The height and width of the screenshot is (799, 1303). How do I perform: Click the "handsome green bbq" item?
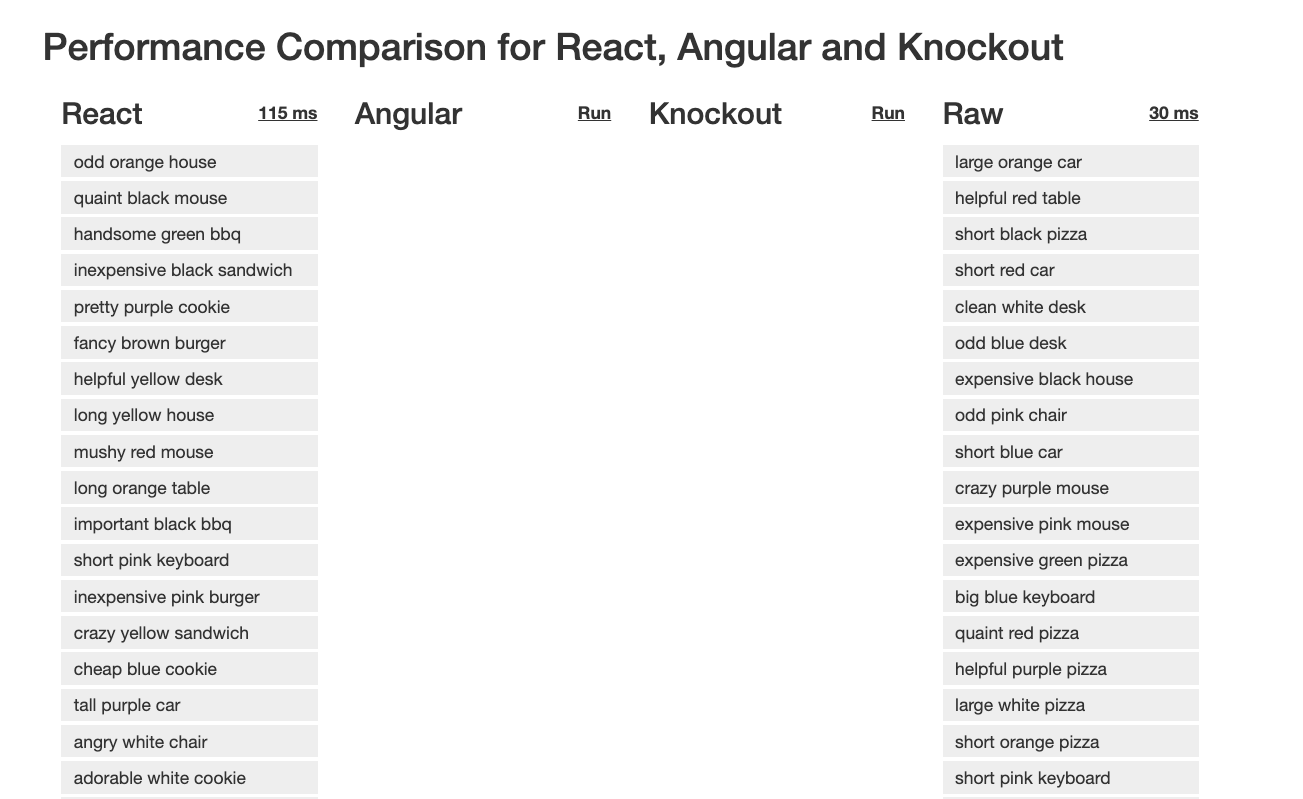pos(189,234)
